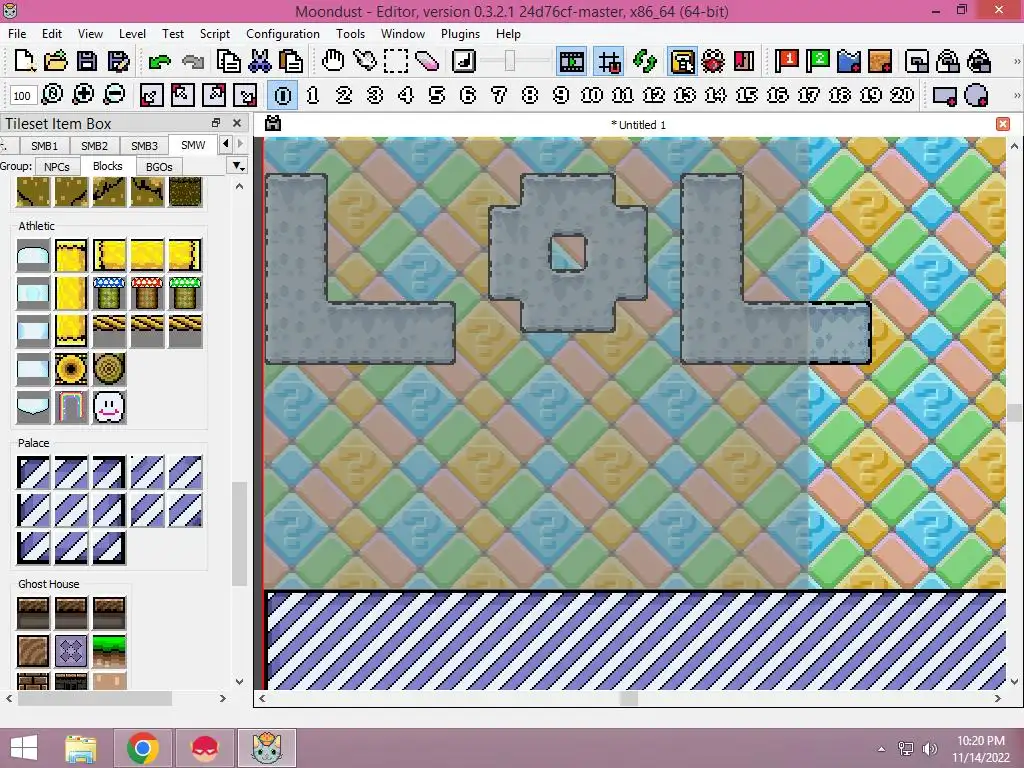
Task: Open the Level menu
Action: (x=132, y=33)
